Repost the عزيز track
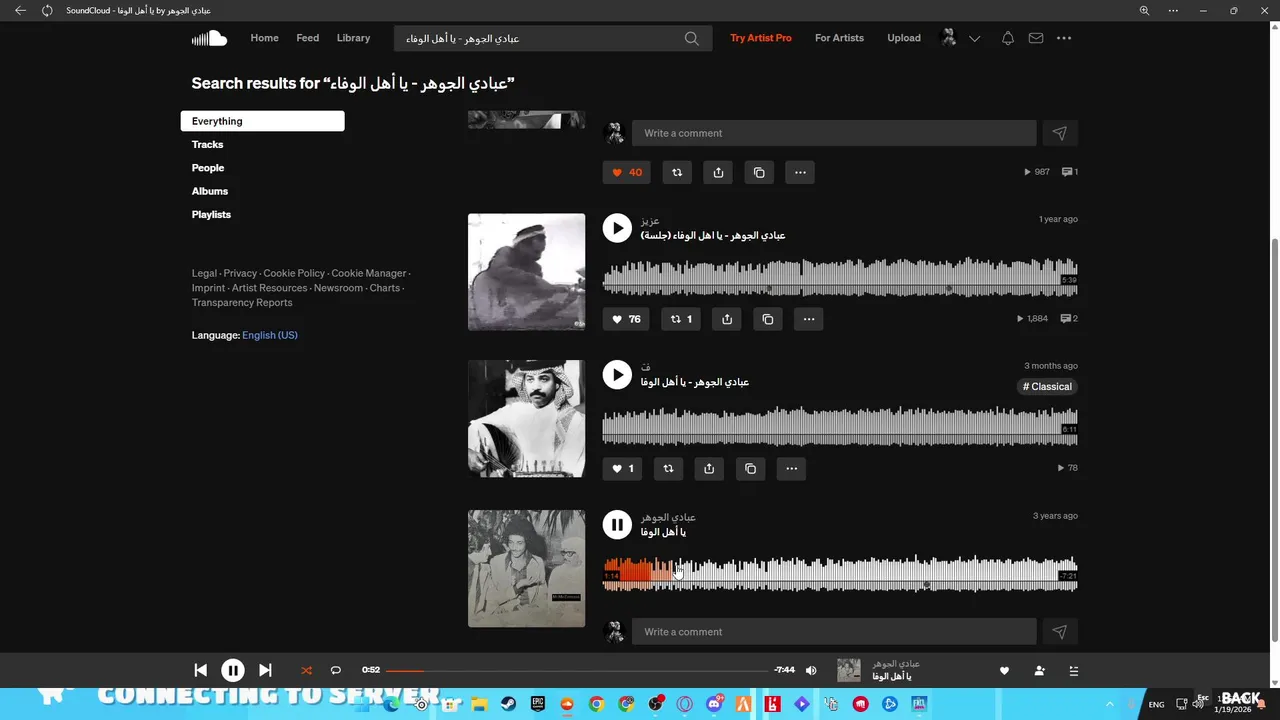The width and height of the screenshot is (1280, 720). pyautogui.click(x=681, y=319)
